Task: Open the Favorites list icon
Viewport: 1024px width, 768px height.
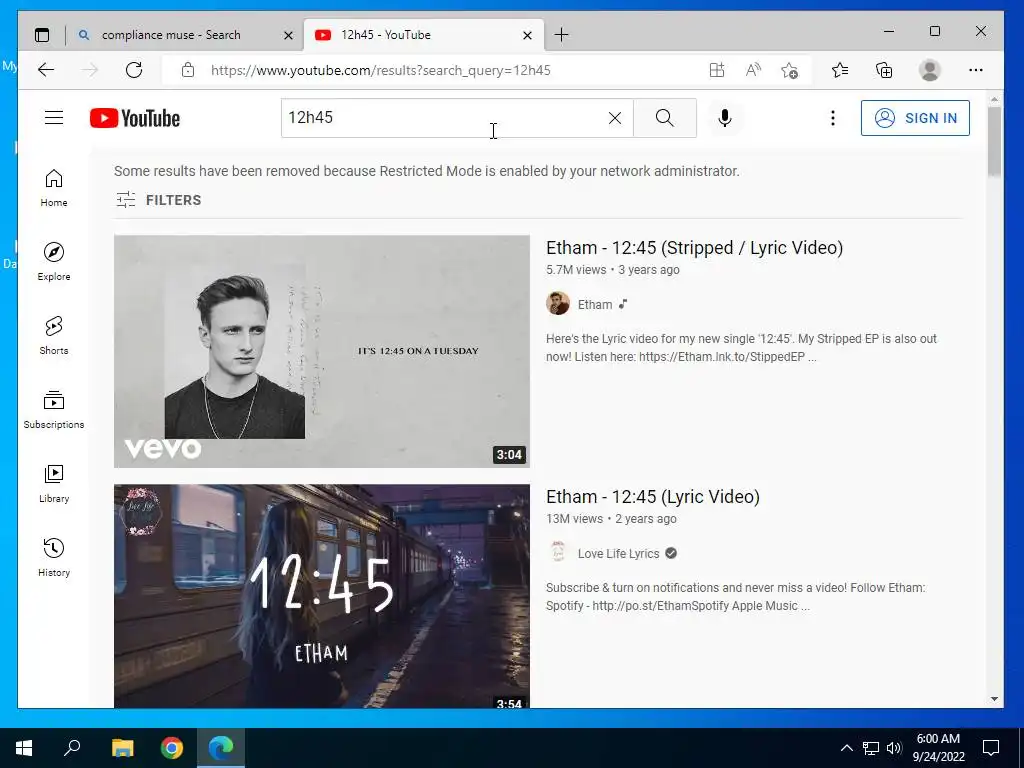Action: [x=840, y=70]
